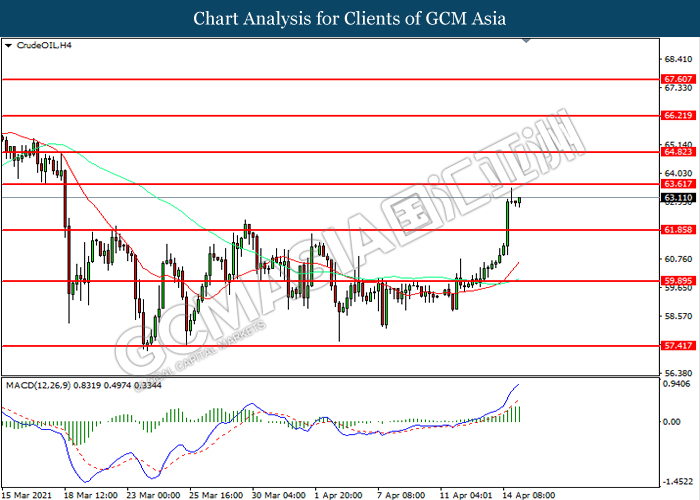Click the Chart Analysis for Clients header title

(350, 19)
